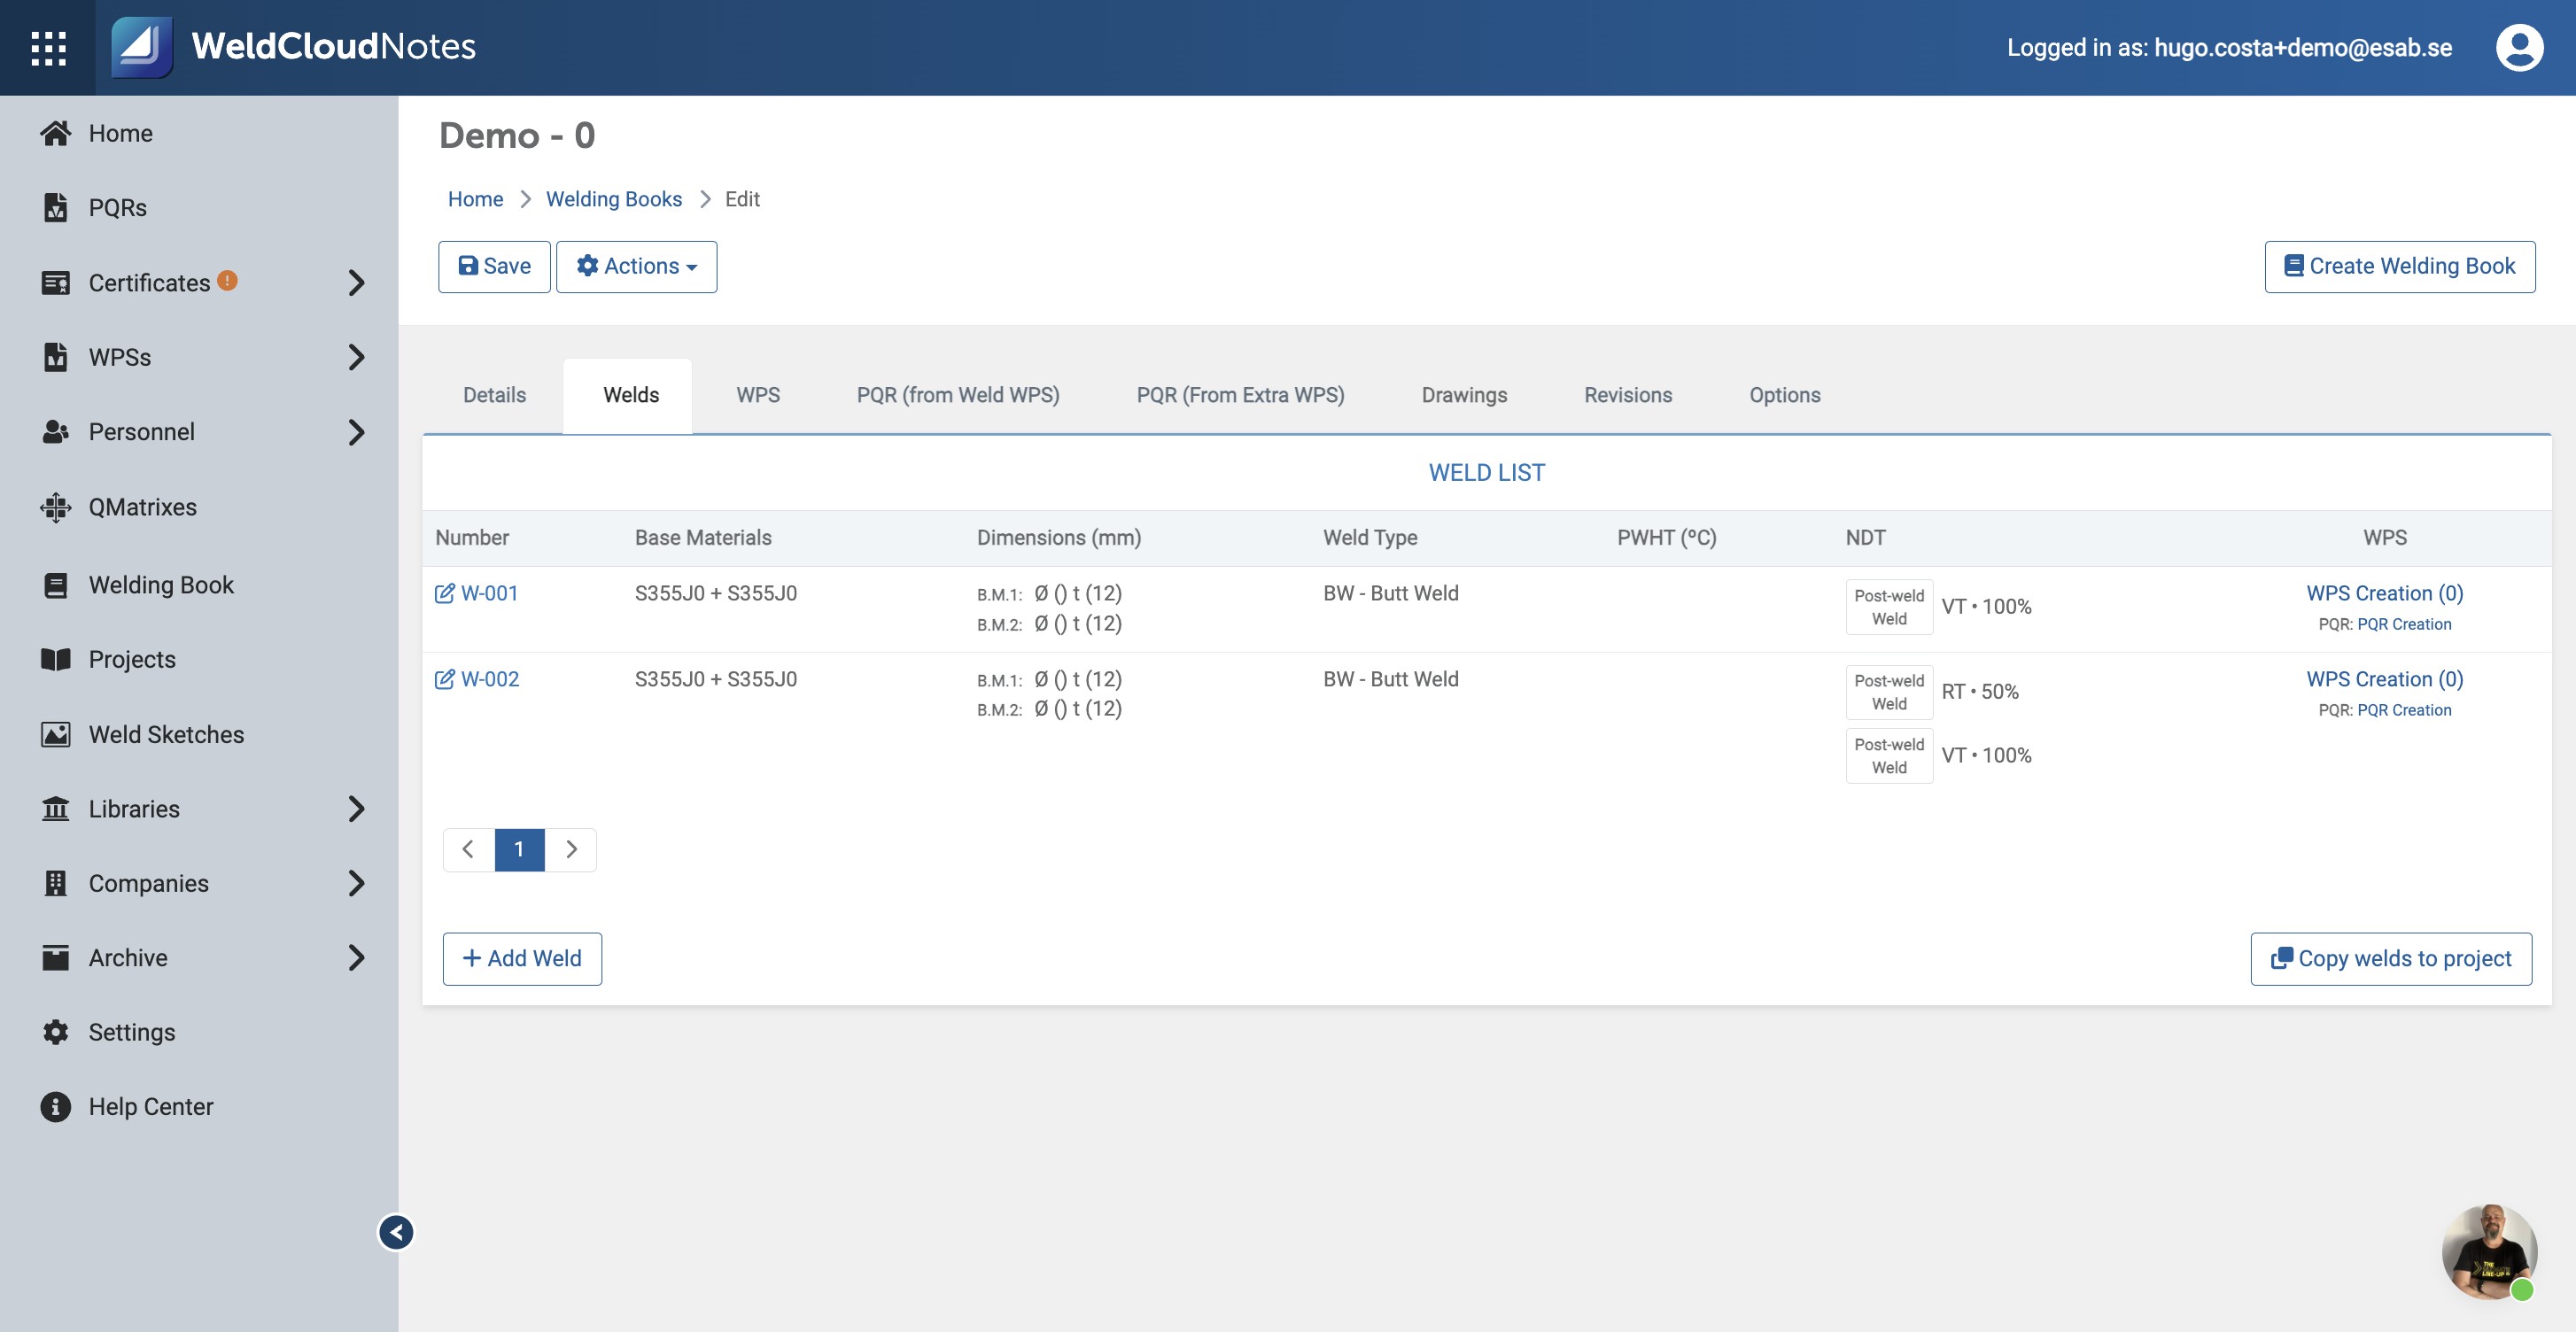Click the Libraries building icon
The width and height of the screenshot is (2576, 1332).
point(56,808)
